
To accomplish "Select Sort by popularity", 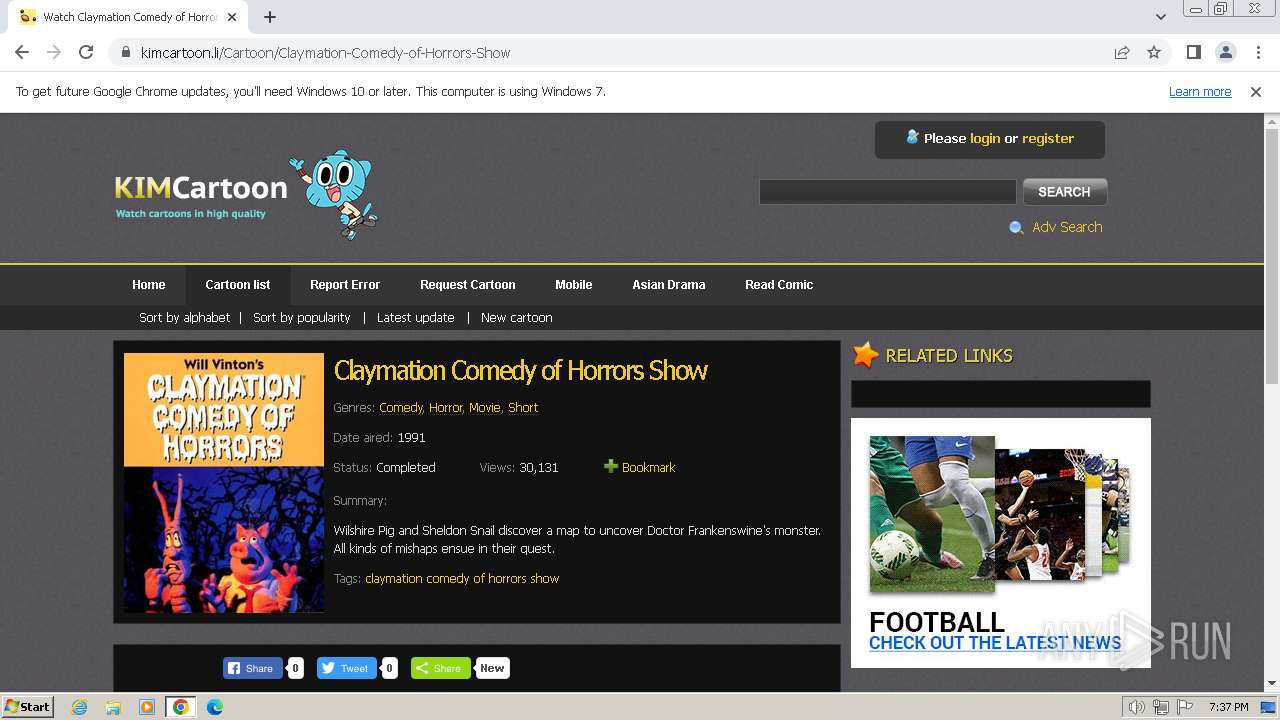I will 302,317.
